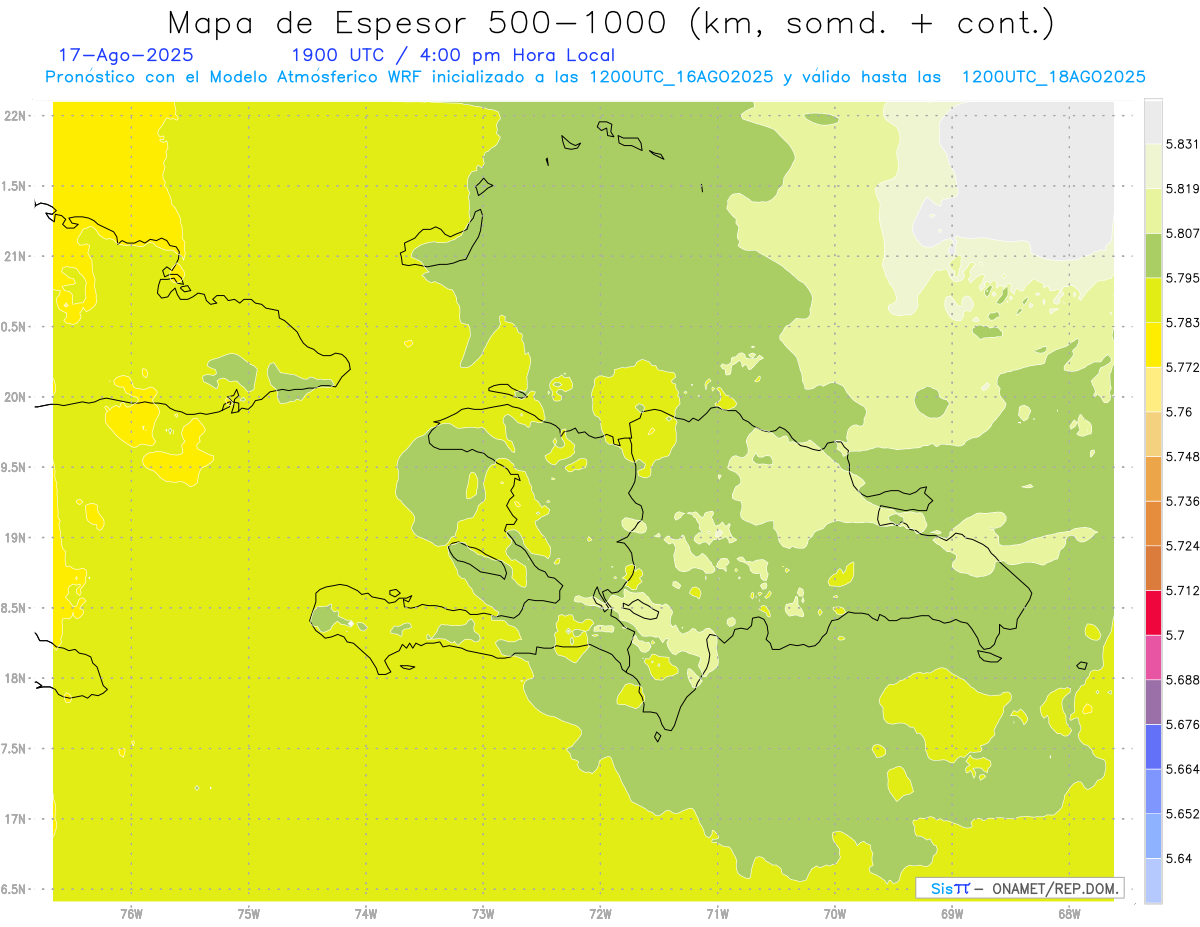Click the '69W' longitude label

[x=951, y=914]
